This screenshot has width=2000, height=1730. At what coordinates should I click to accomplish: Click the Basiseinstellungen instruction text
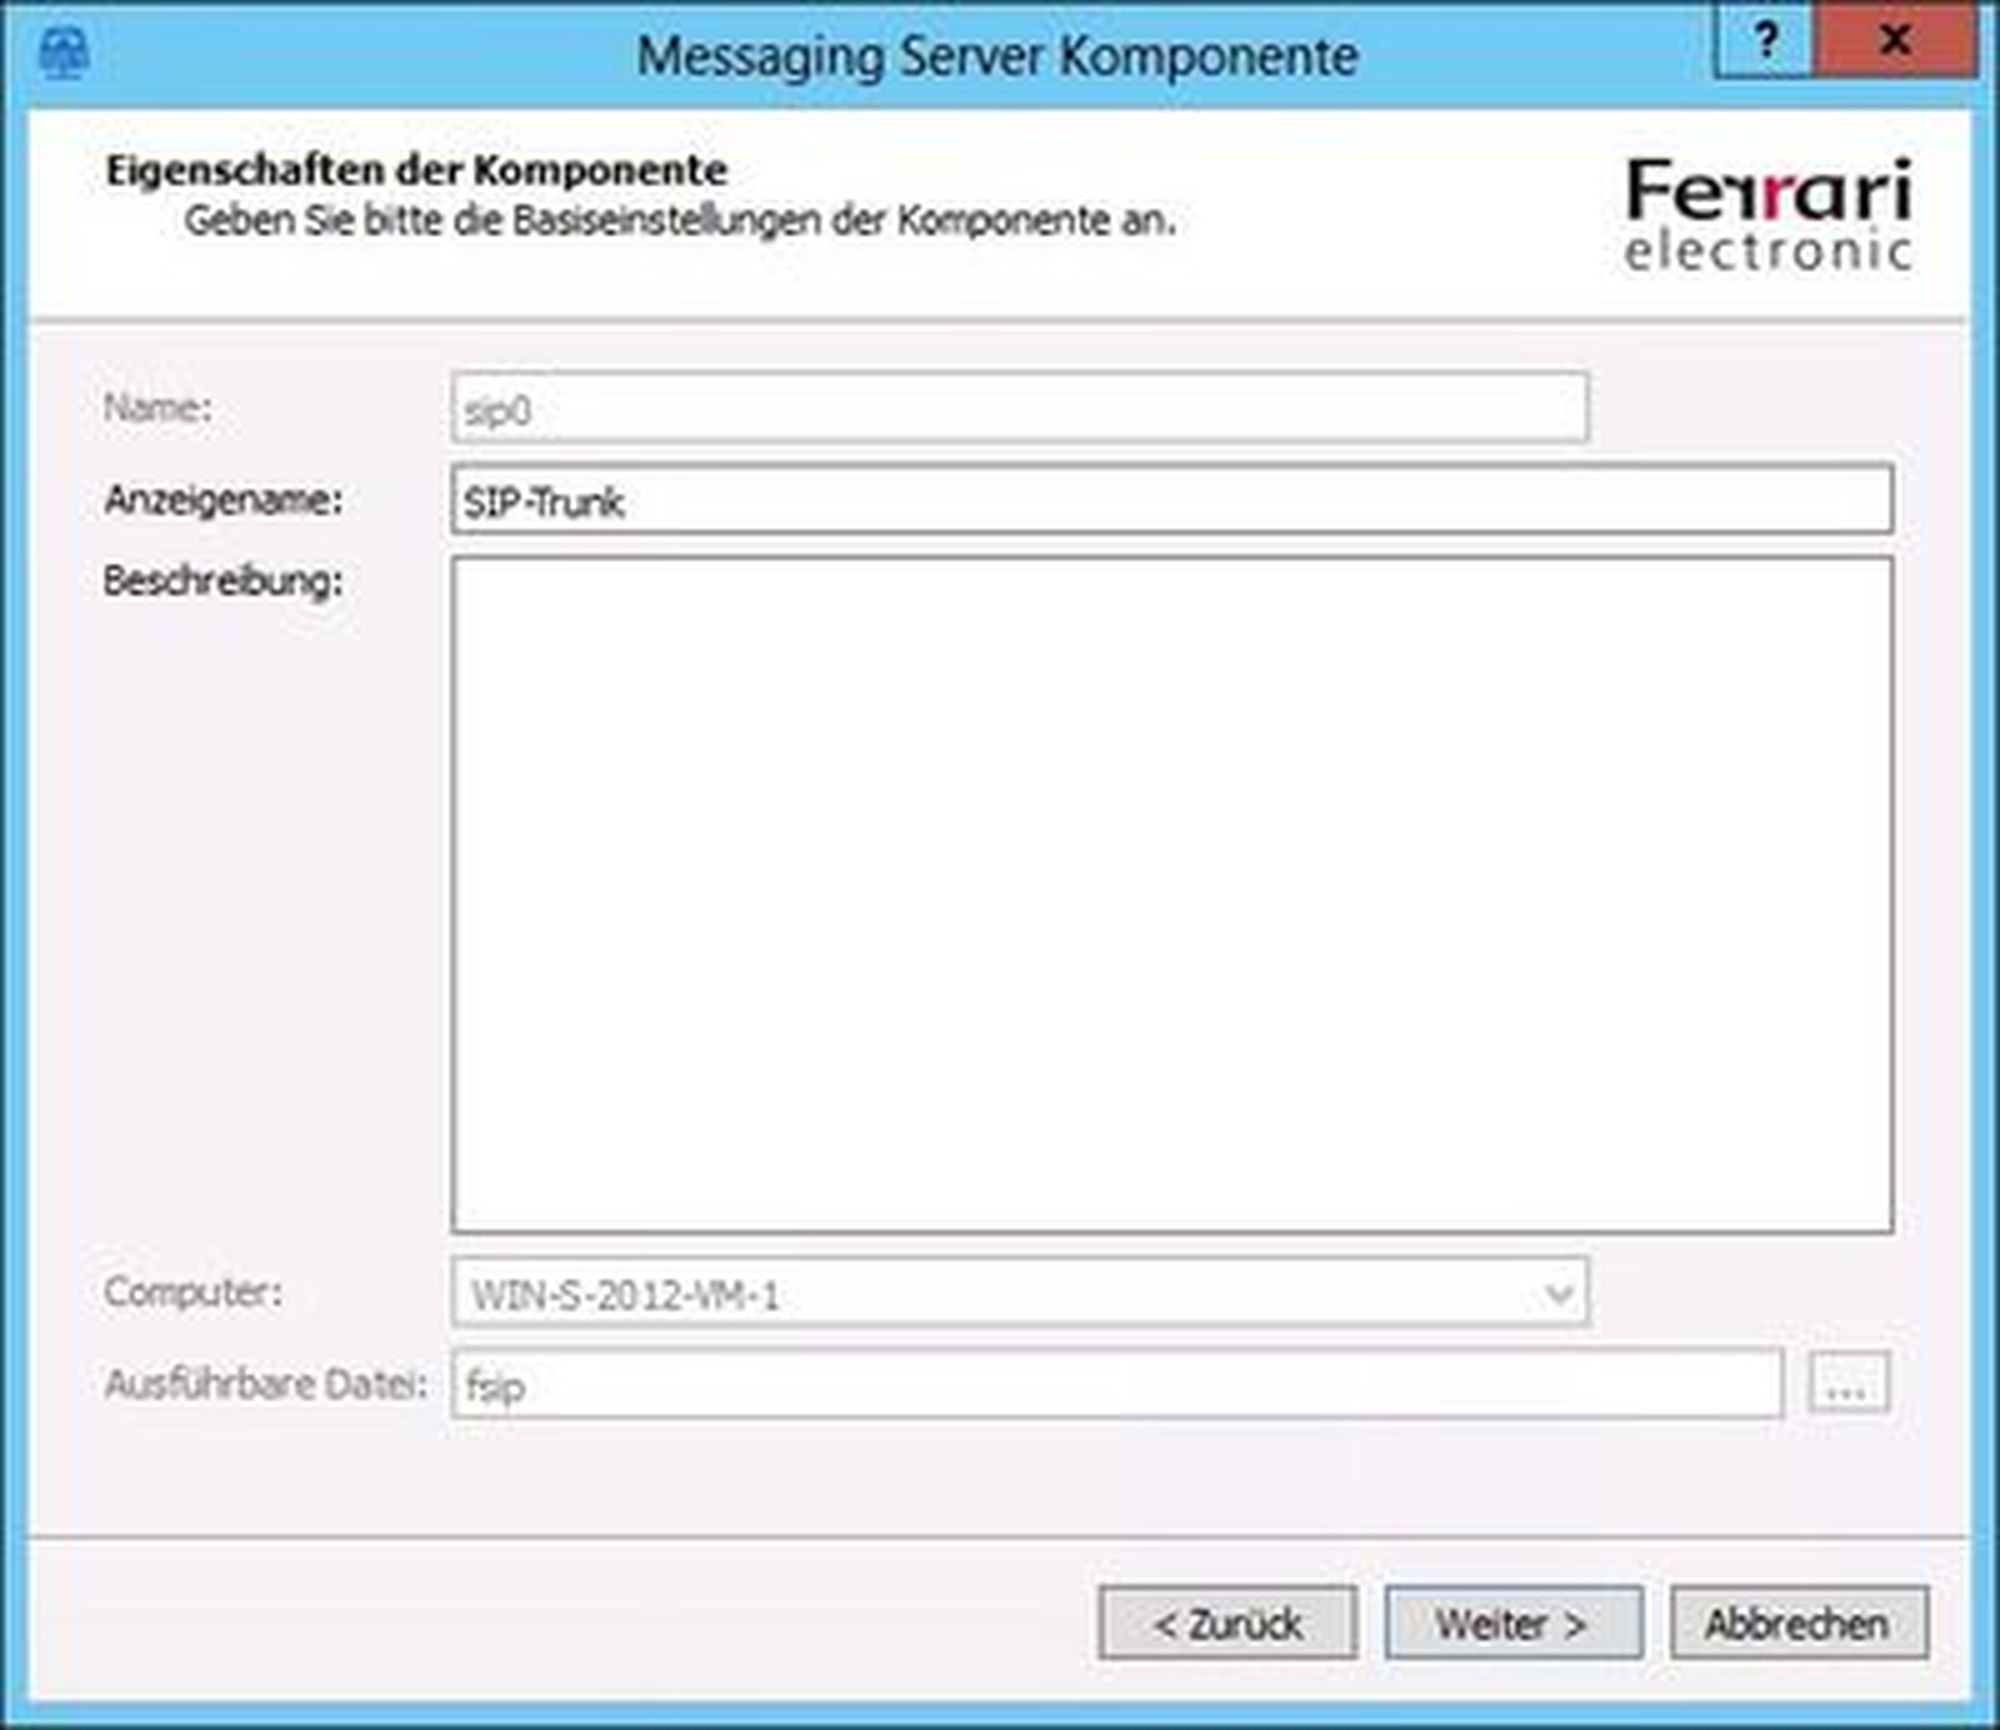coord(680,221)
